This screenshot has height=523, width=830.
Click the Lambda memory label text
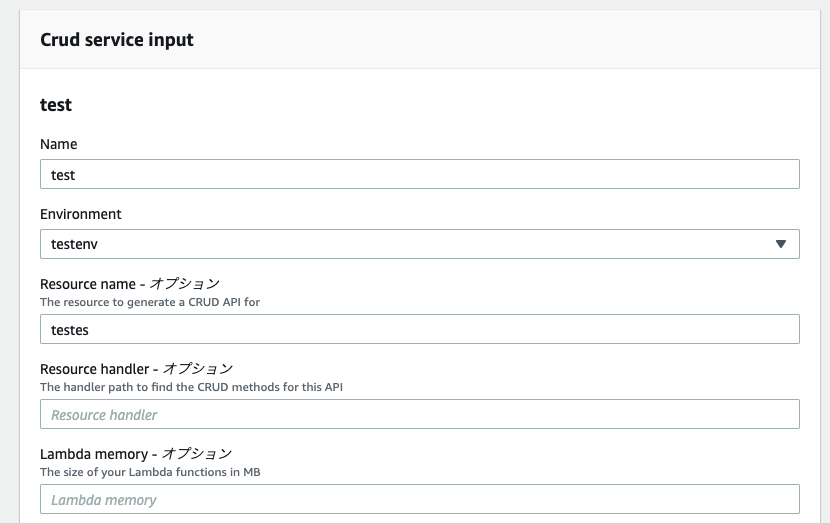point(95,454)
